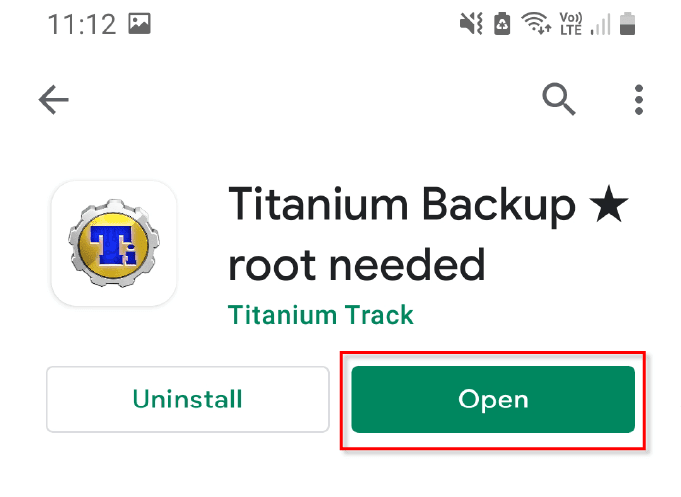Tap the VoLTE indicator in status bar
Image resolution: width=681 pixels, height=497 pixels.
click(x=571, y=23)
